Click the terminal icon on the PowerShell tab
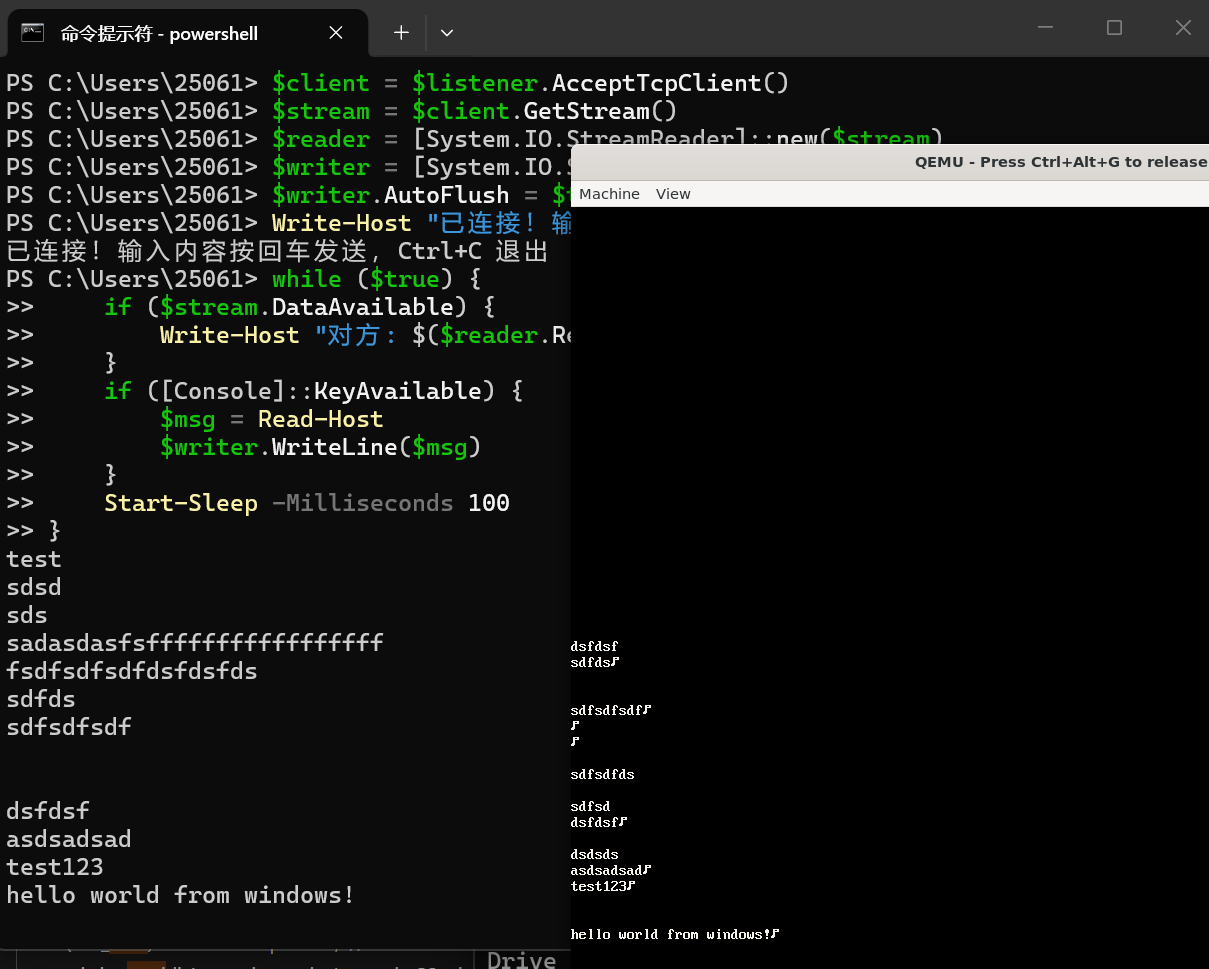This screenshot has width=1209, height=969. pyautogui.click(x=33, y=33)
